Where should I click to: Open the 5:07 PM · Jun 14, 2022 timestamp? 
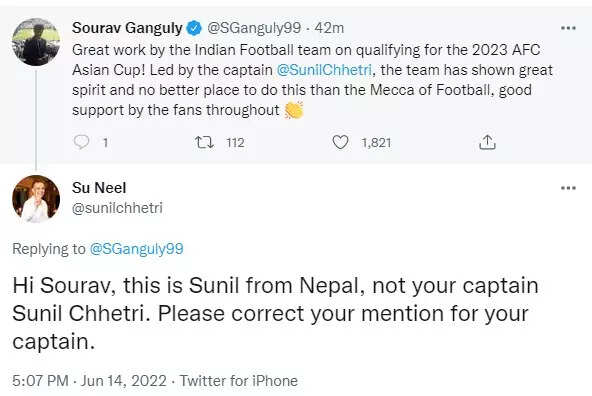coord(89,381)
